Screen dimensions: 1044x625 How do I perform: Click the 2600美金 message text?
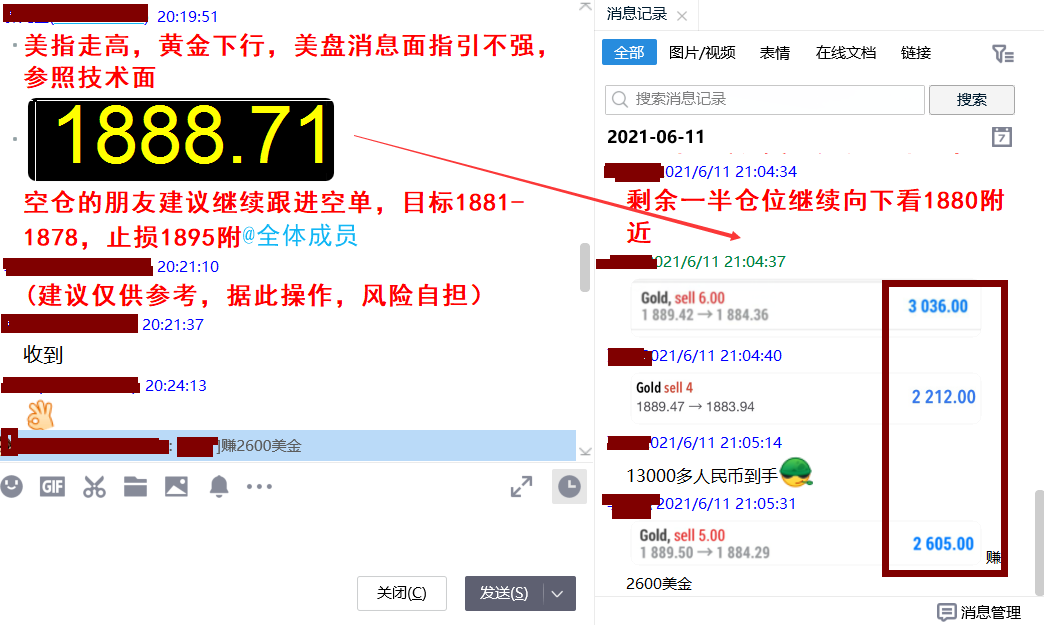tap(659, 584)
